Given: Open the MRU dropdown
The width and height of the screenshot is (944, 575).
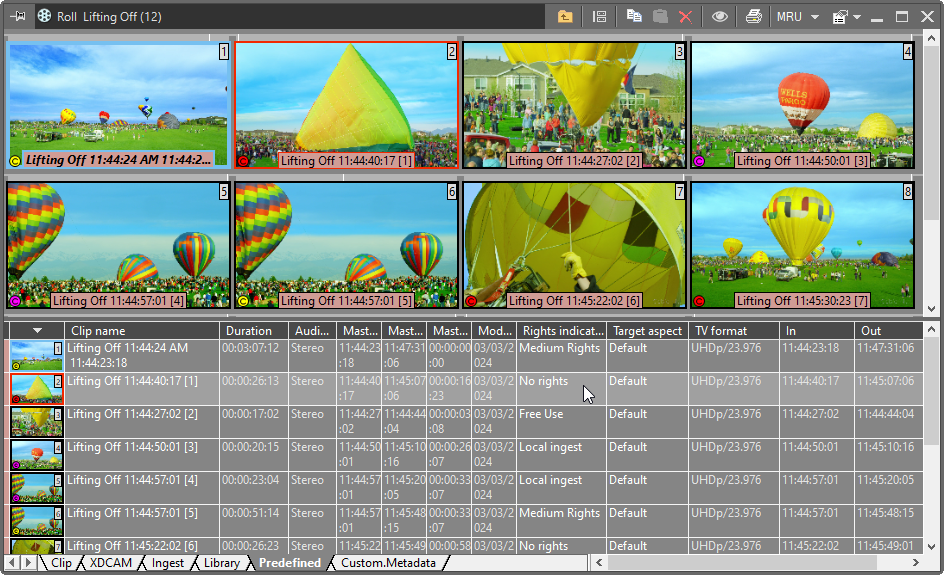Looking at the screenshot, I should [x=797, y=17].
